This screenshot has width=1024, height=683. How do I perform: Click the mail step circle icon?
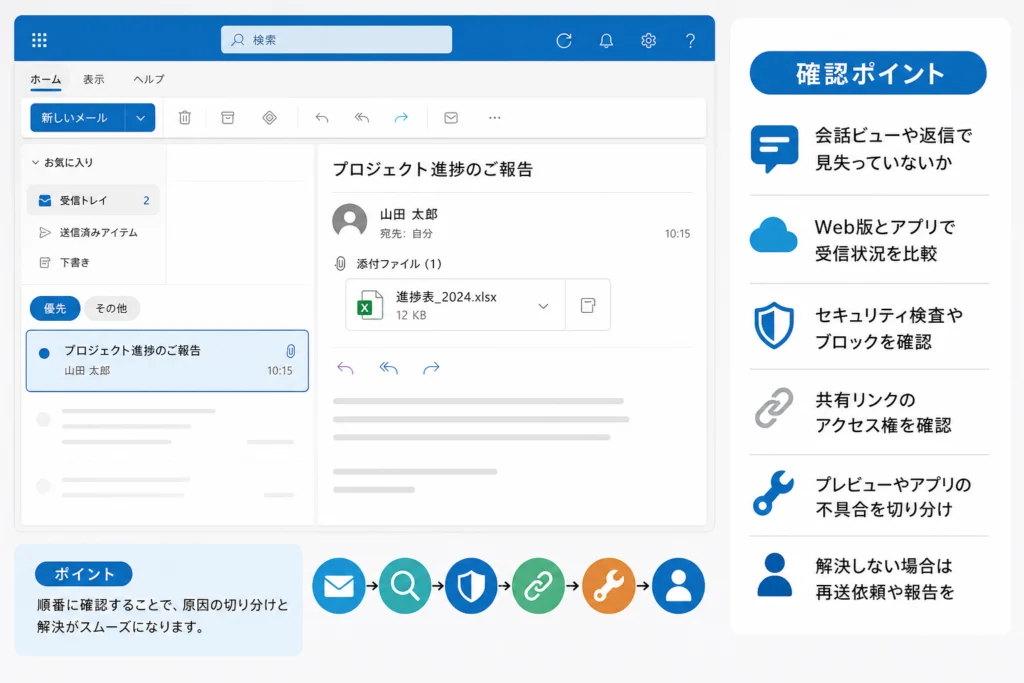[x=339, y=586]
